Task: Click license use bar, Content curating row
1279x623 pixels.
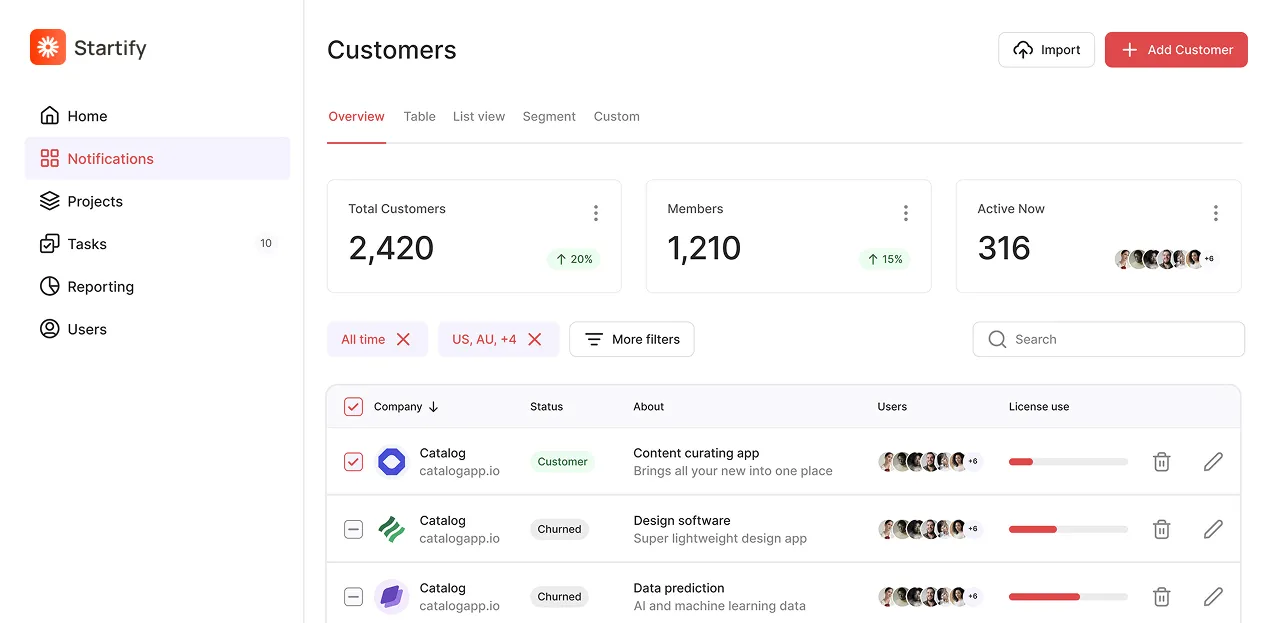Action: click(x=1068, y=462)
